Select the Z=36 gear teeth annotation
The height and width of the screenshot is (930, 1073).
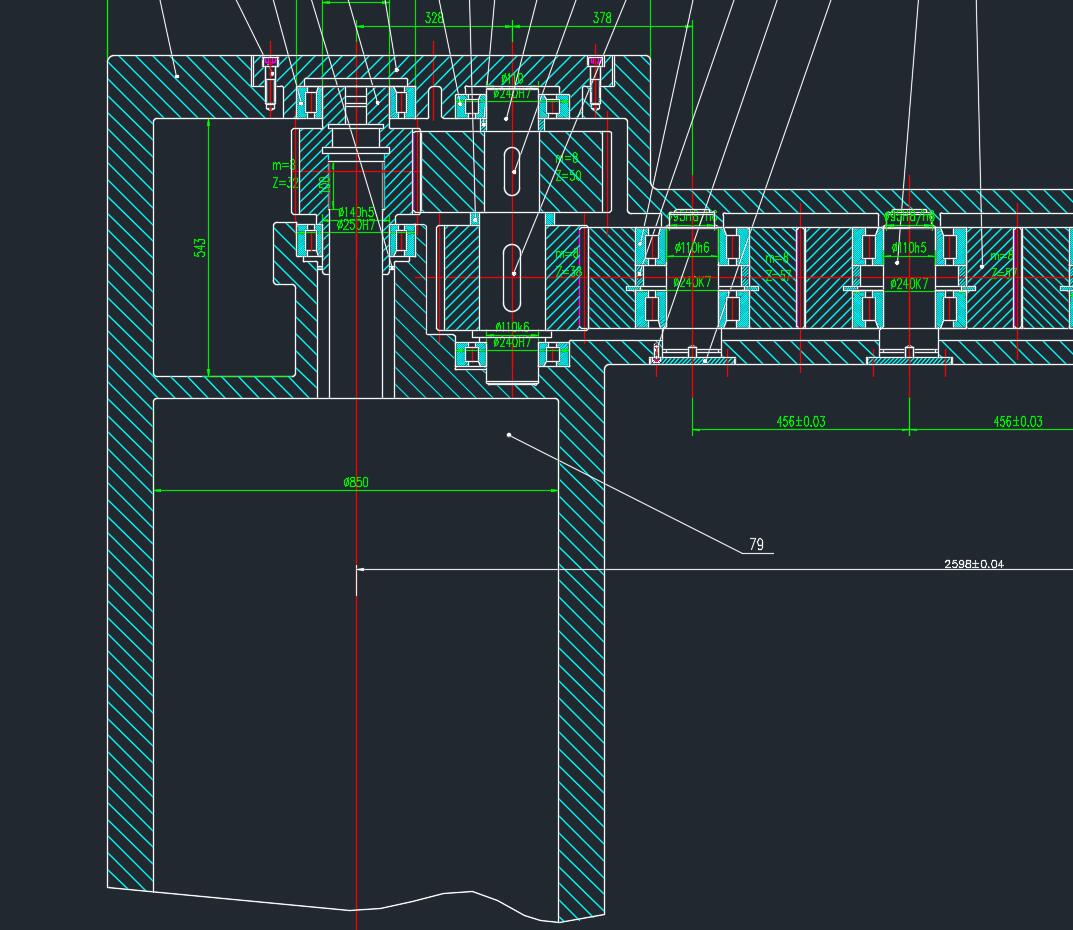pos(568,271)
